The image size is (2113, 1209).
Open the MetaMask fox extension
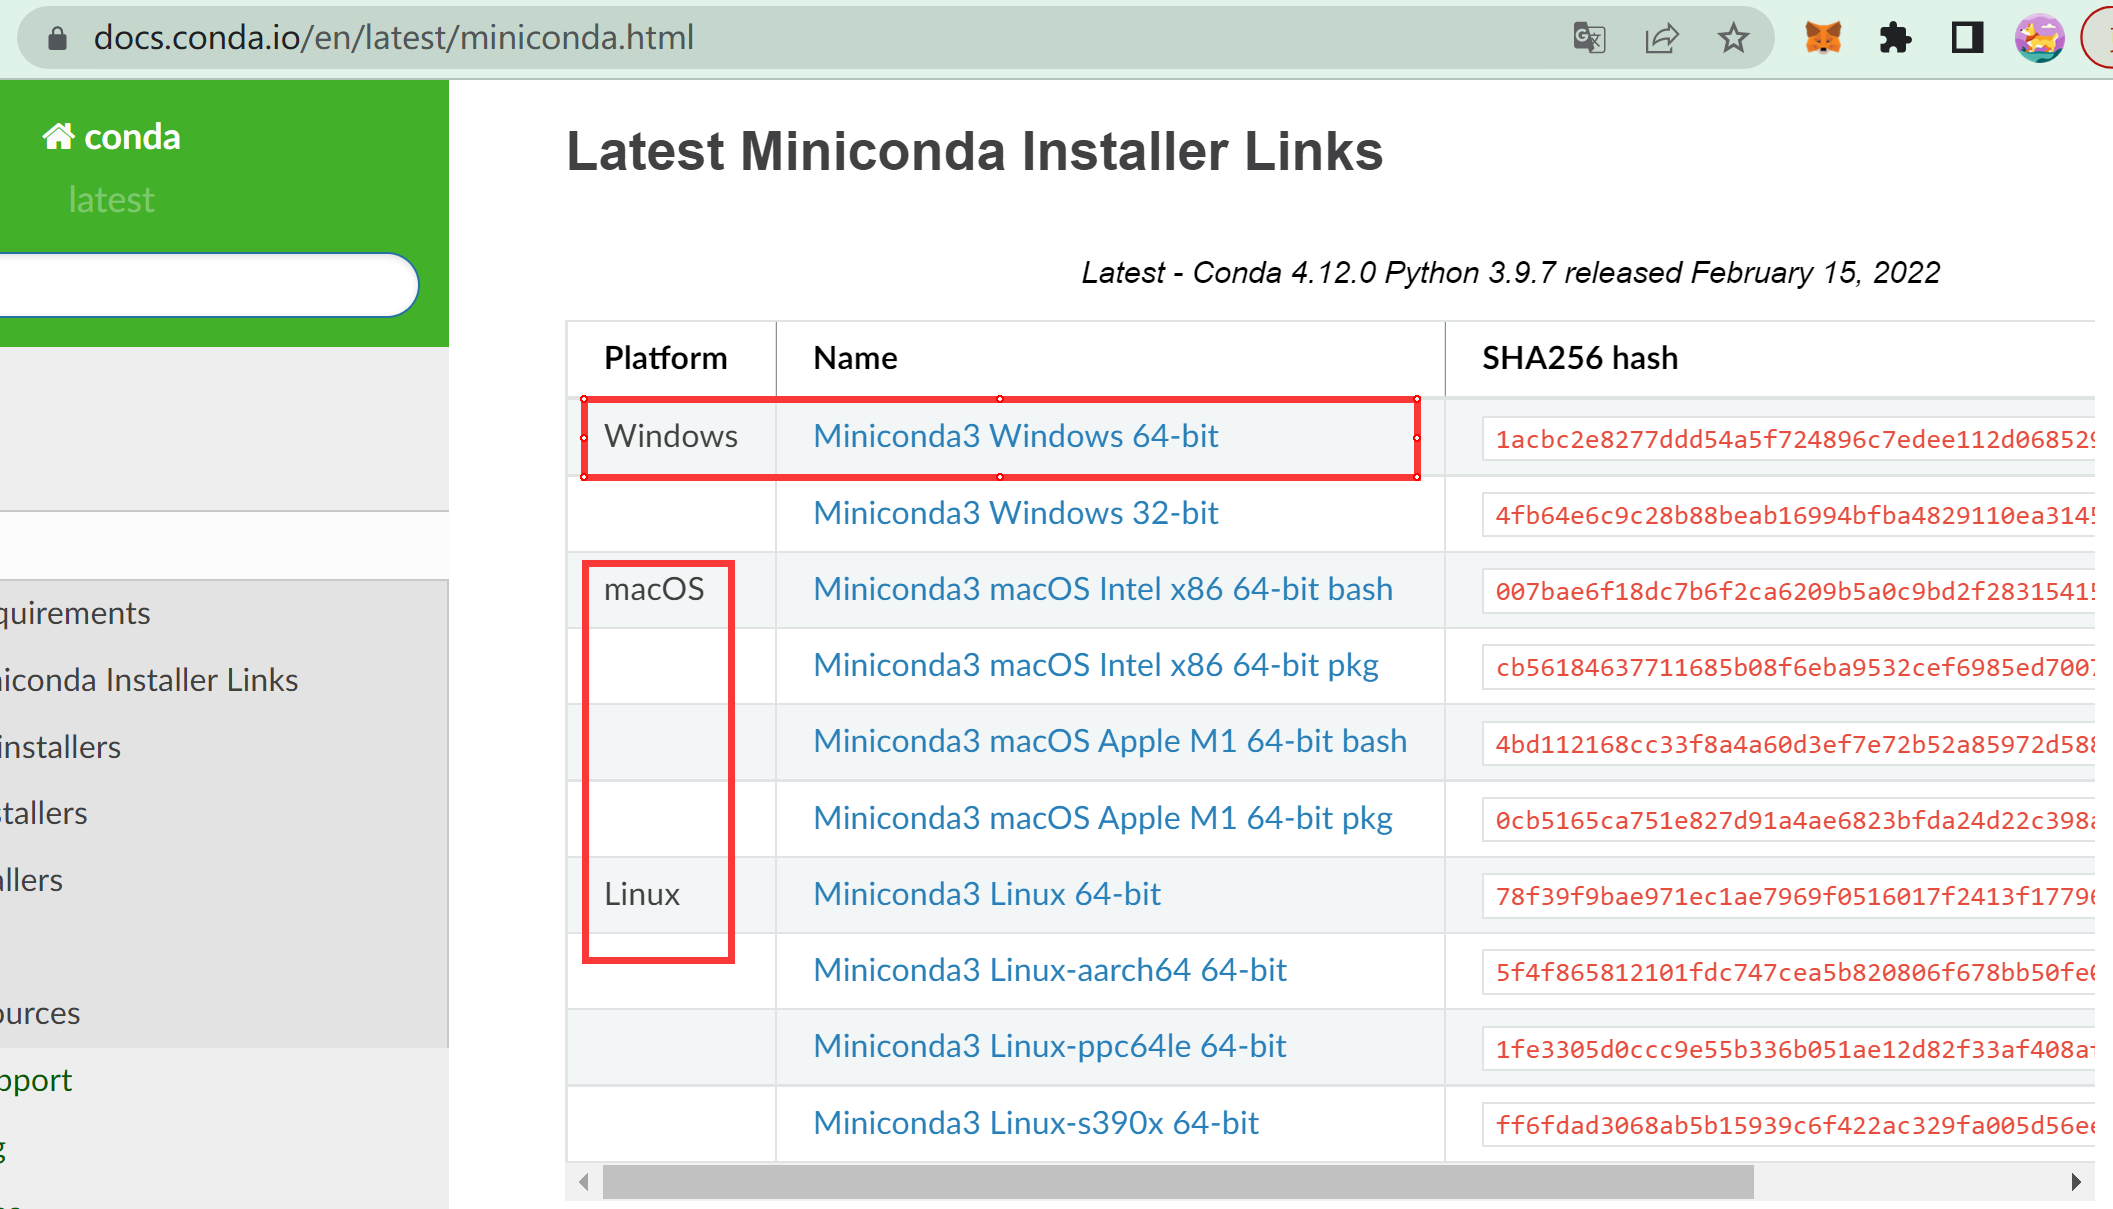[1823, 38]
